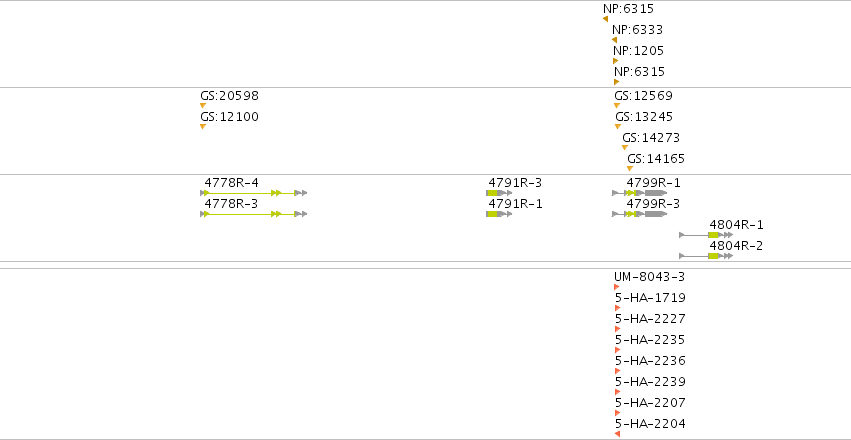Image resolution: width=851 pixels, height=440 pixels.
Task: Select the 4804R-2 transcript glyph
Action: click(706, 256)
